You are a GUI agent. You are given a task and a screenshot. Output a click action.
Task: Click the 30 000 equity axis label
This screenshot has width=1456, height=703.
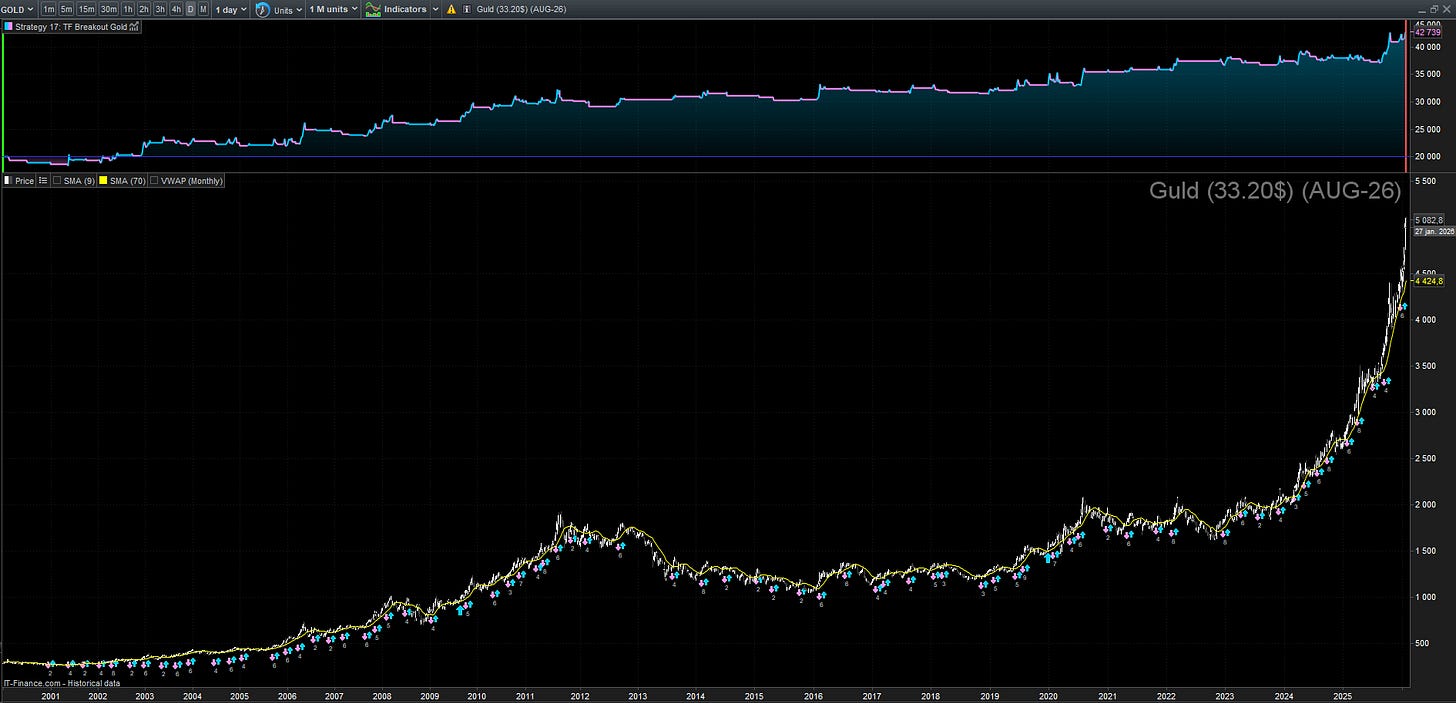[1427, 101]
